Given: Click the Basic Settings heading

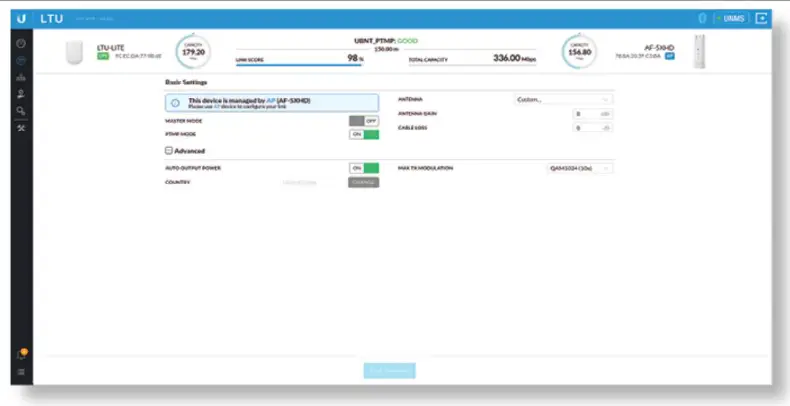Looking at the screenshot, I should tap(186, 82).
